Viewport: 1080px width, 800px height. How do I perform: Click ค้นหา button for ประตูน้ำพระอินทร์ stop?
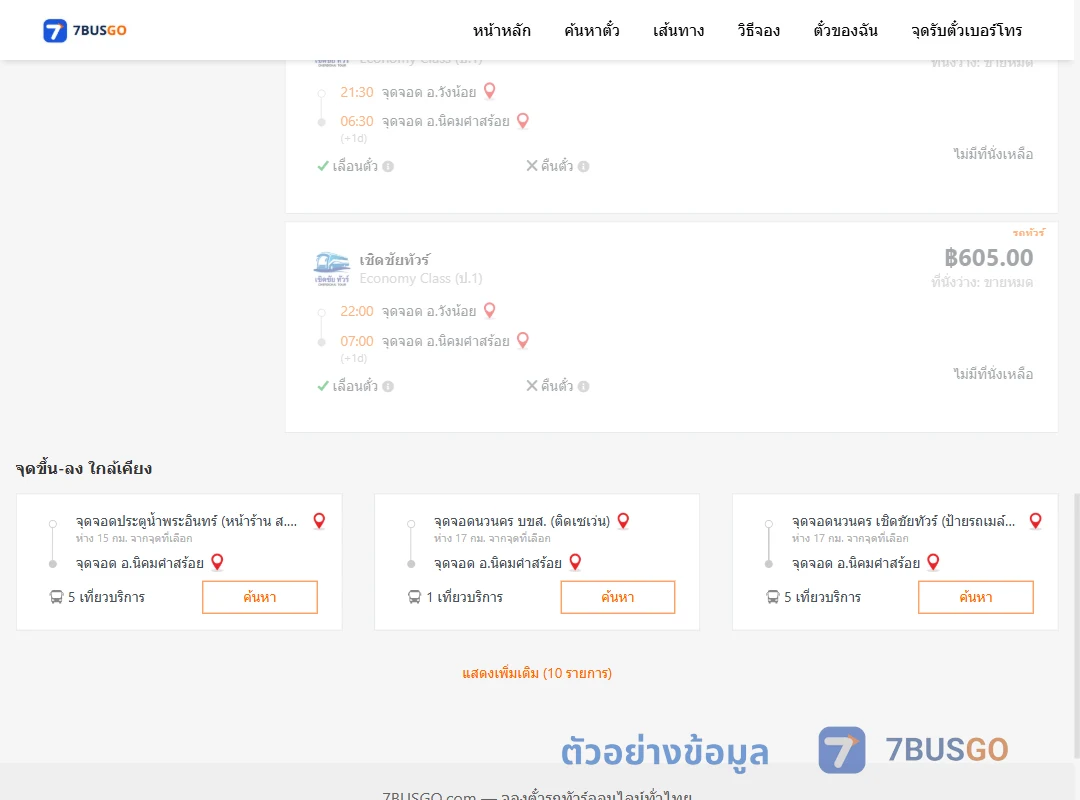(x=260, y=597)
